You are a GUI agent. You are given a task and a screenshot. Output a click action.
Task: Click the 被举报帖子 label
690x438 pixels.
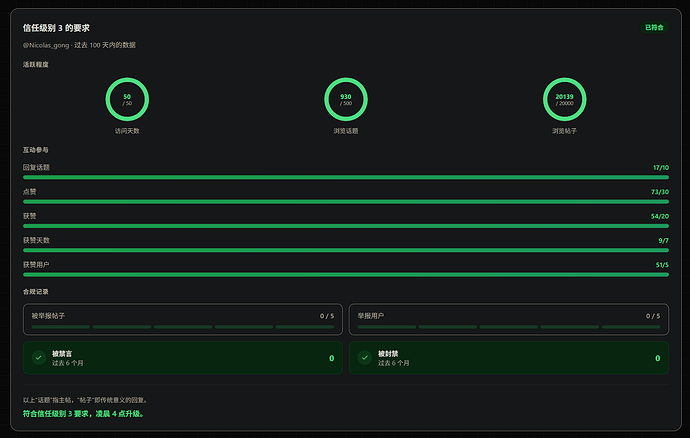point(48,316)
